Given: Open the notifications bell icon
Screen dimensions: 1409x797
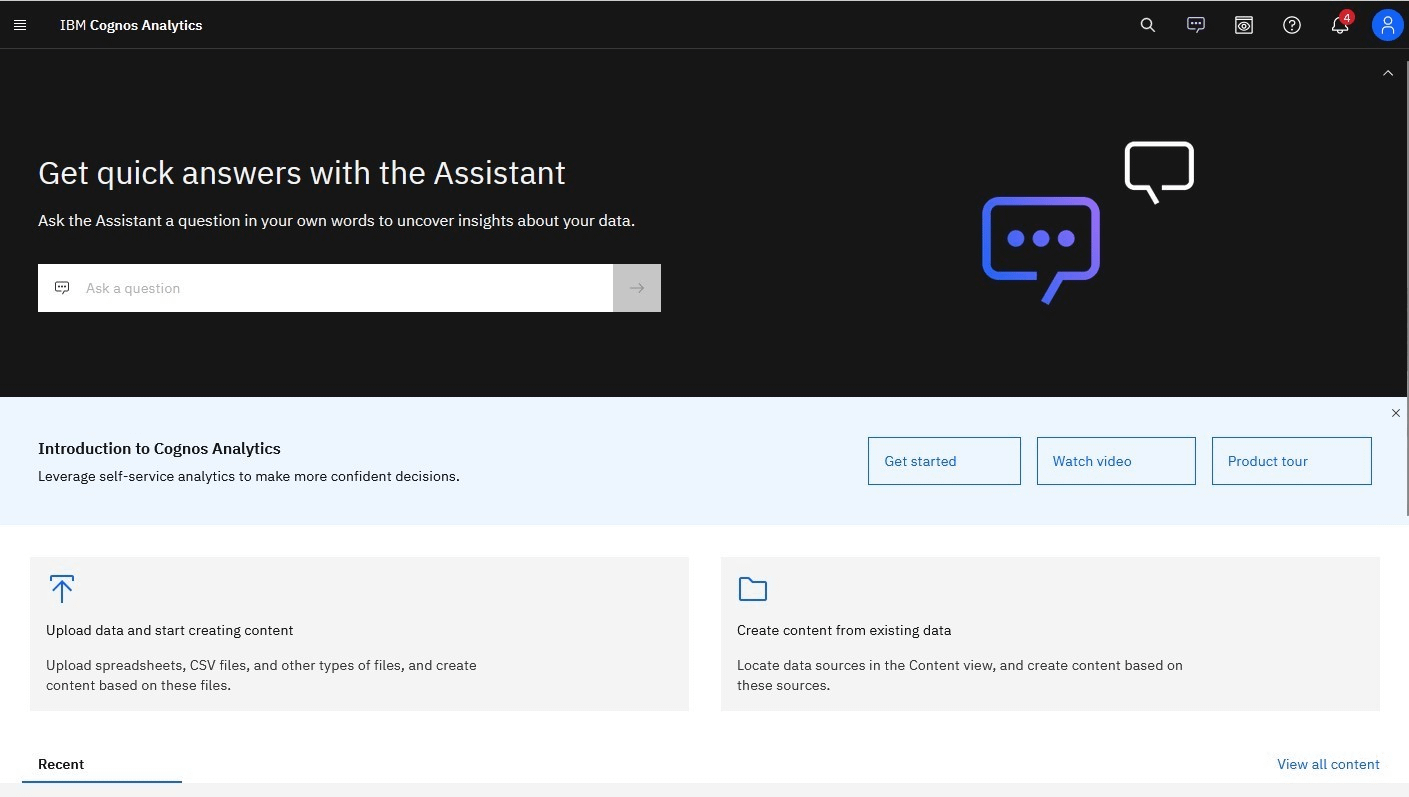Looking at the screenshot, I should tap(1340, 25).
